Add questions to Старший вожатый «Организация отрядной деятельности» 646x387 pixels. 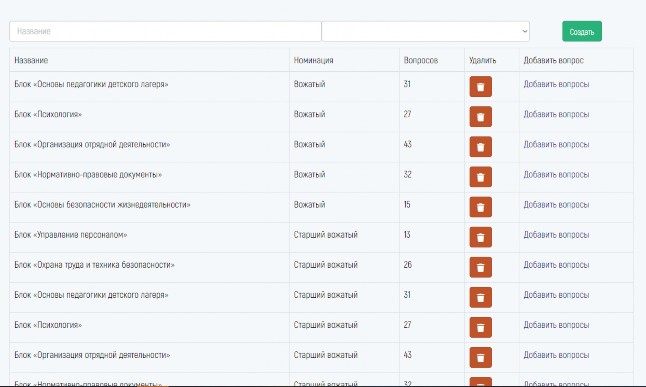[x=556, y=355]
